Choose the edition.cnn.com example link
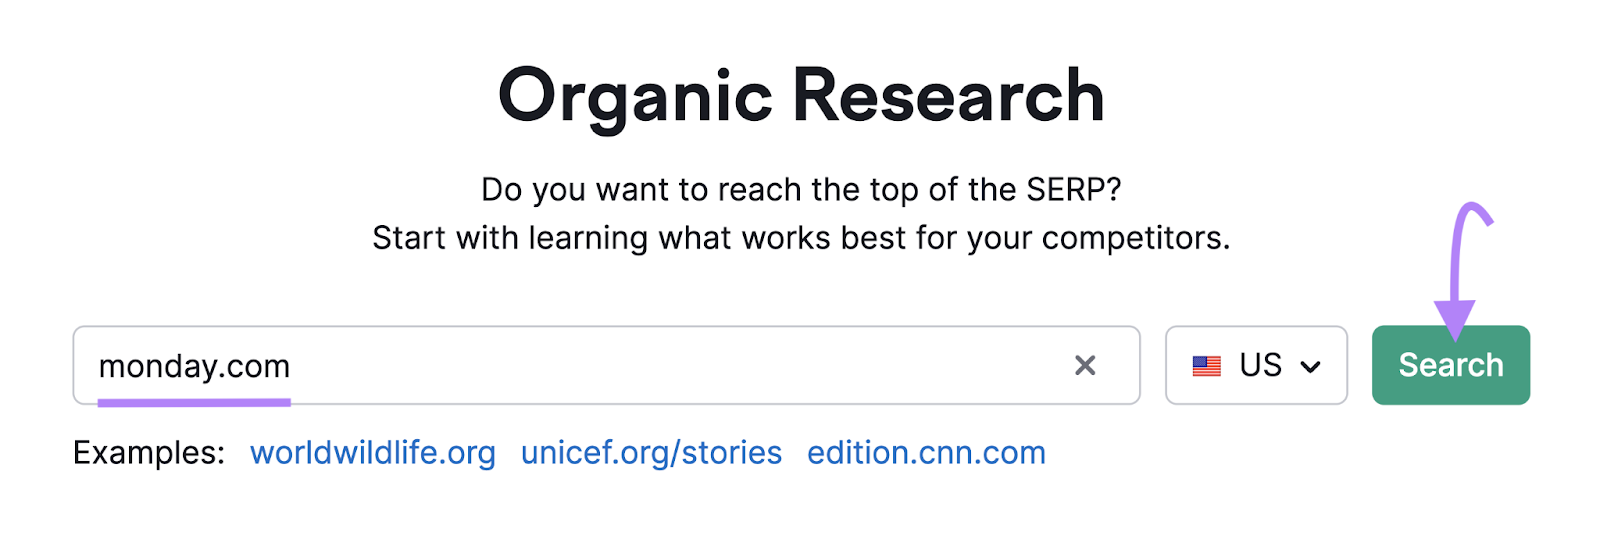 click(926, 453)
